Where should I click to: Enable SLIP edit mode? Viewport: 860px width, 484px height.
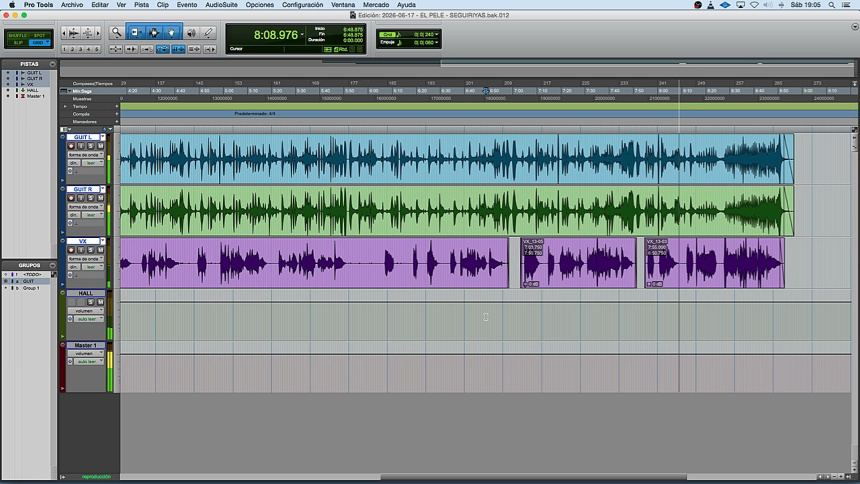[18, 42]
